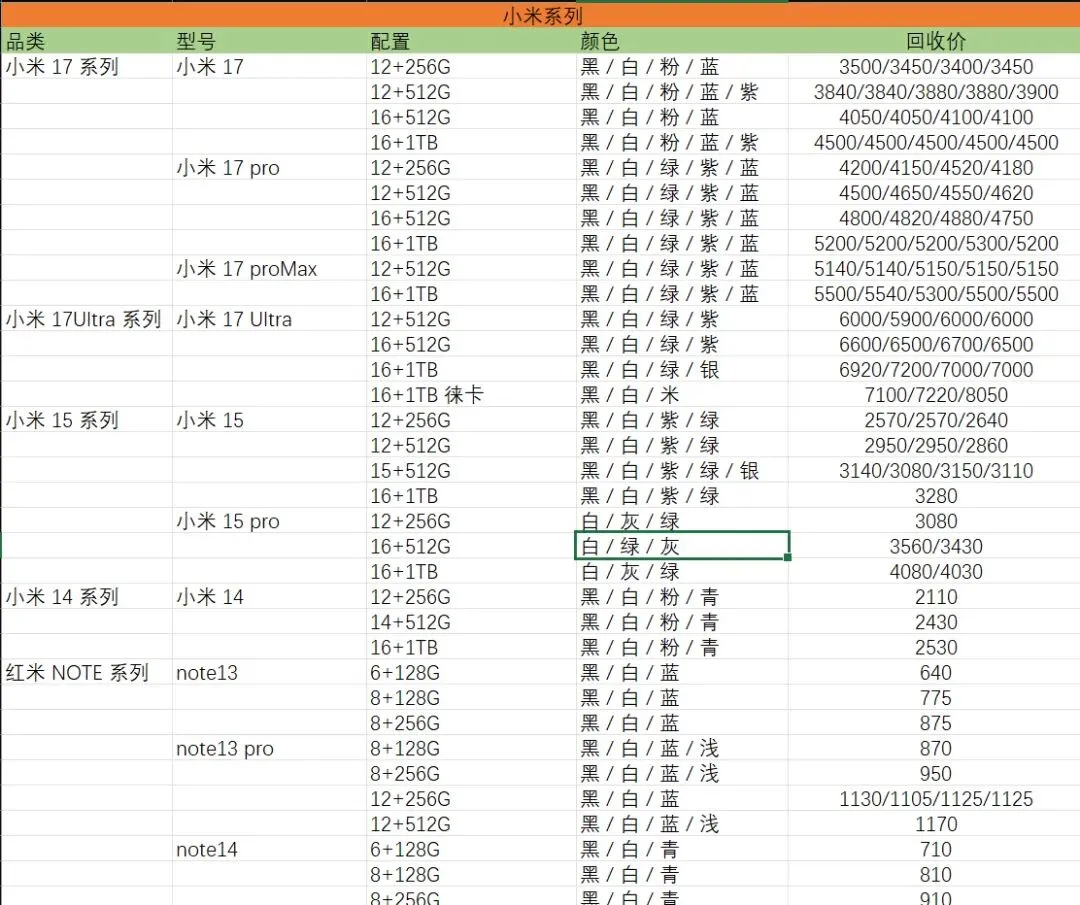Select price cell '1170'
Image resolution: width=1080 pixels, height=905 pixels.
tap(935, 824)
